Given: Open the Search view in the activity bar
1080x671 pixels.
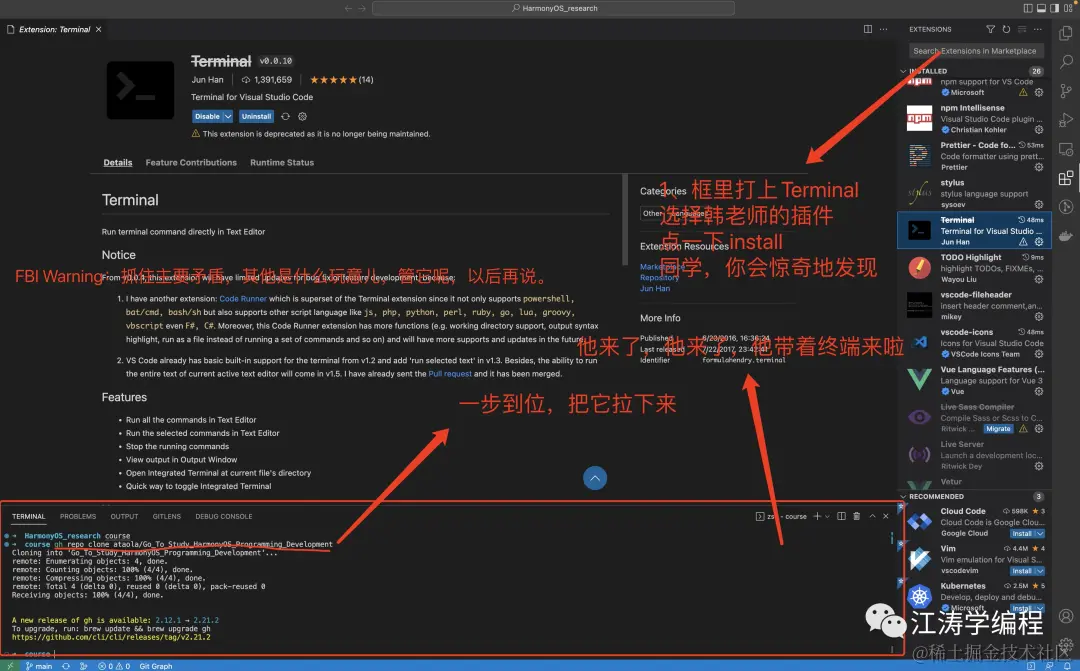Looking at the screenshot, I should click(1066, 62).
